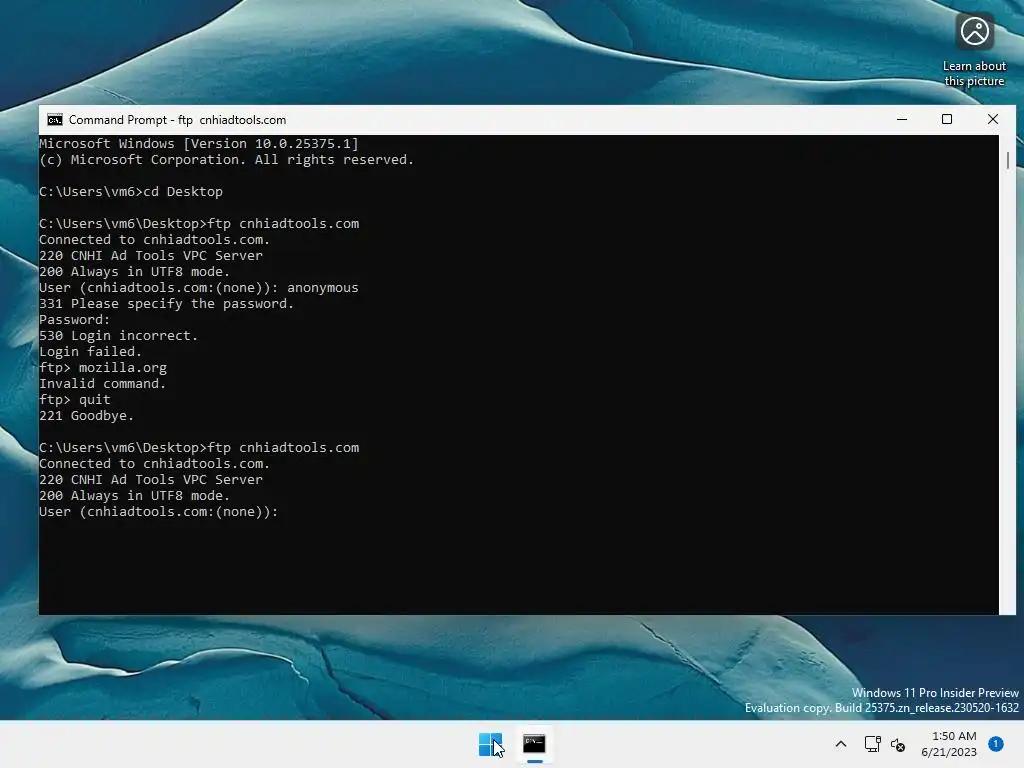Open the clock showing 1:50 AM
Image resolution: width=1024 pixels, height=768 pixels.
tap(954, 736)
